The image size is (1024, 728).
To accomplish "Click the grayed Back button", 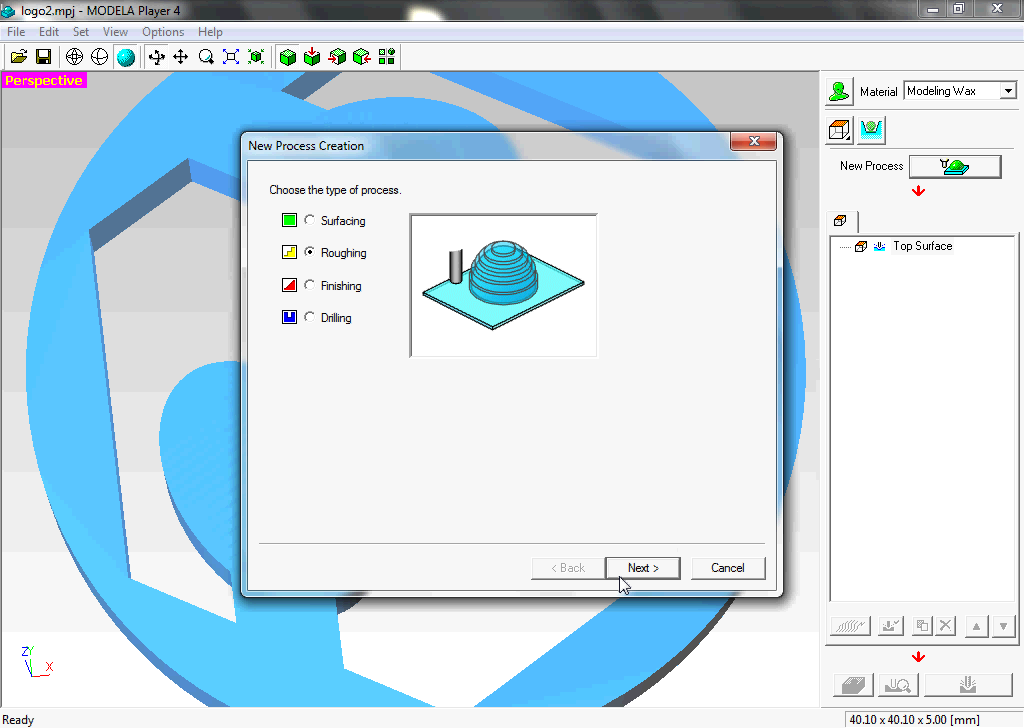I will pos(568,568).
